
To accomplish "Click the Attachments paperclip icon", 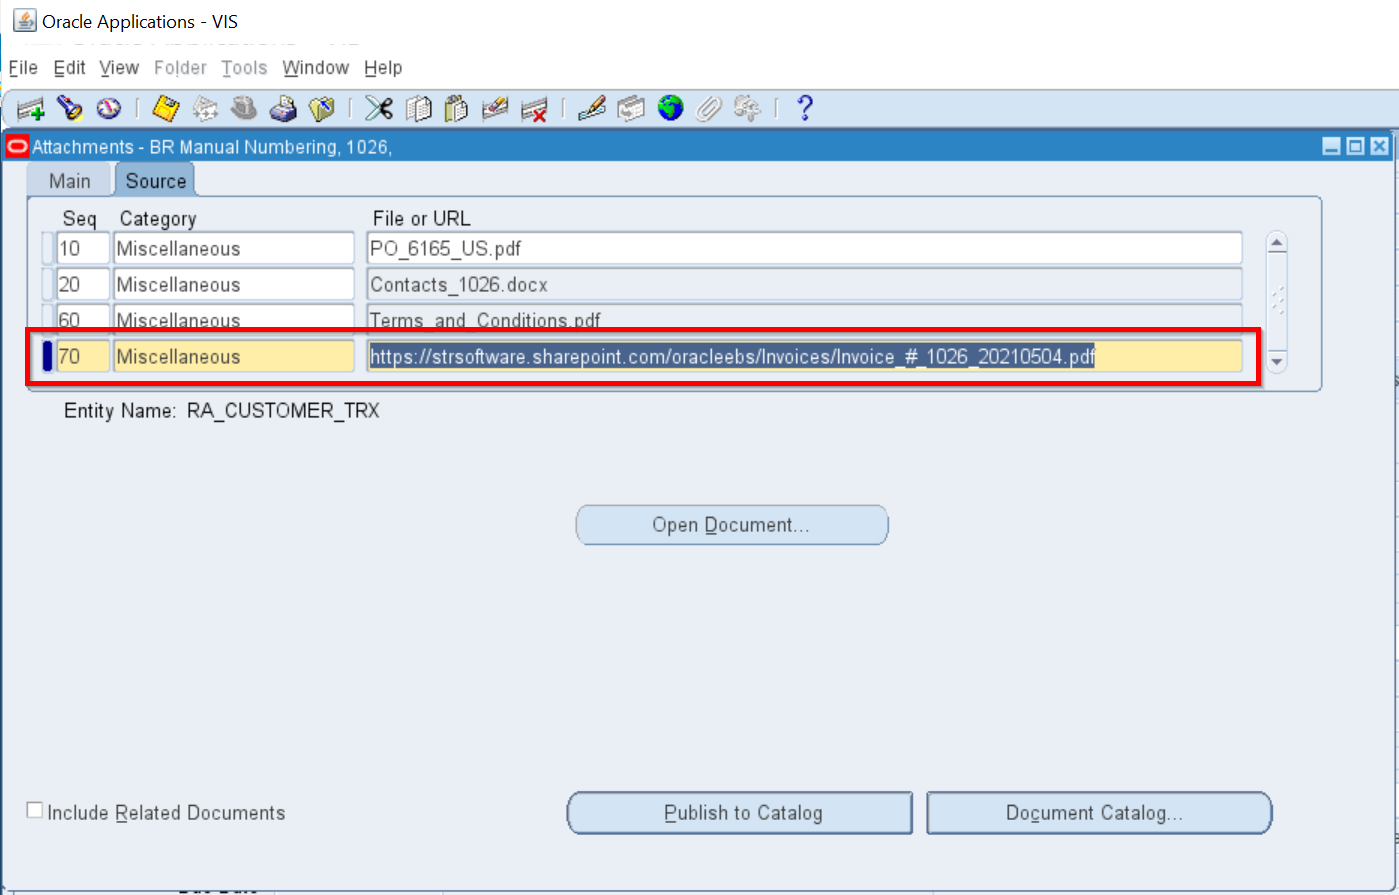I will pos(708,108).
